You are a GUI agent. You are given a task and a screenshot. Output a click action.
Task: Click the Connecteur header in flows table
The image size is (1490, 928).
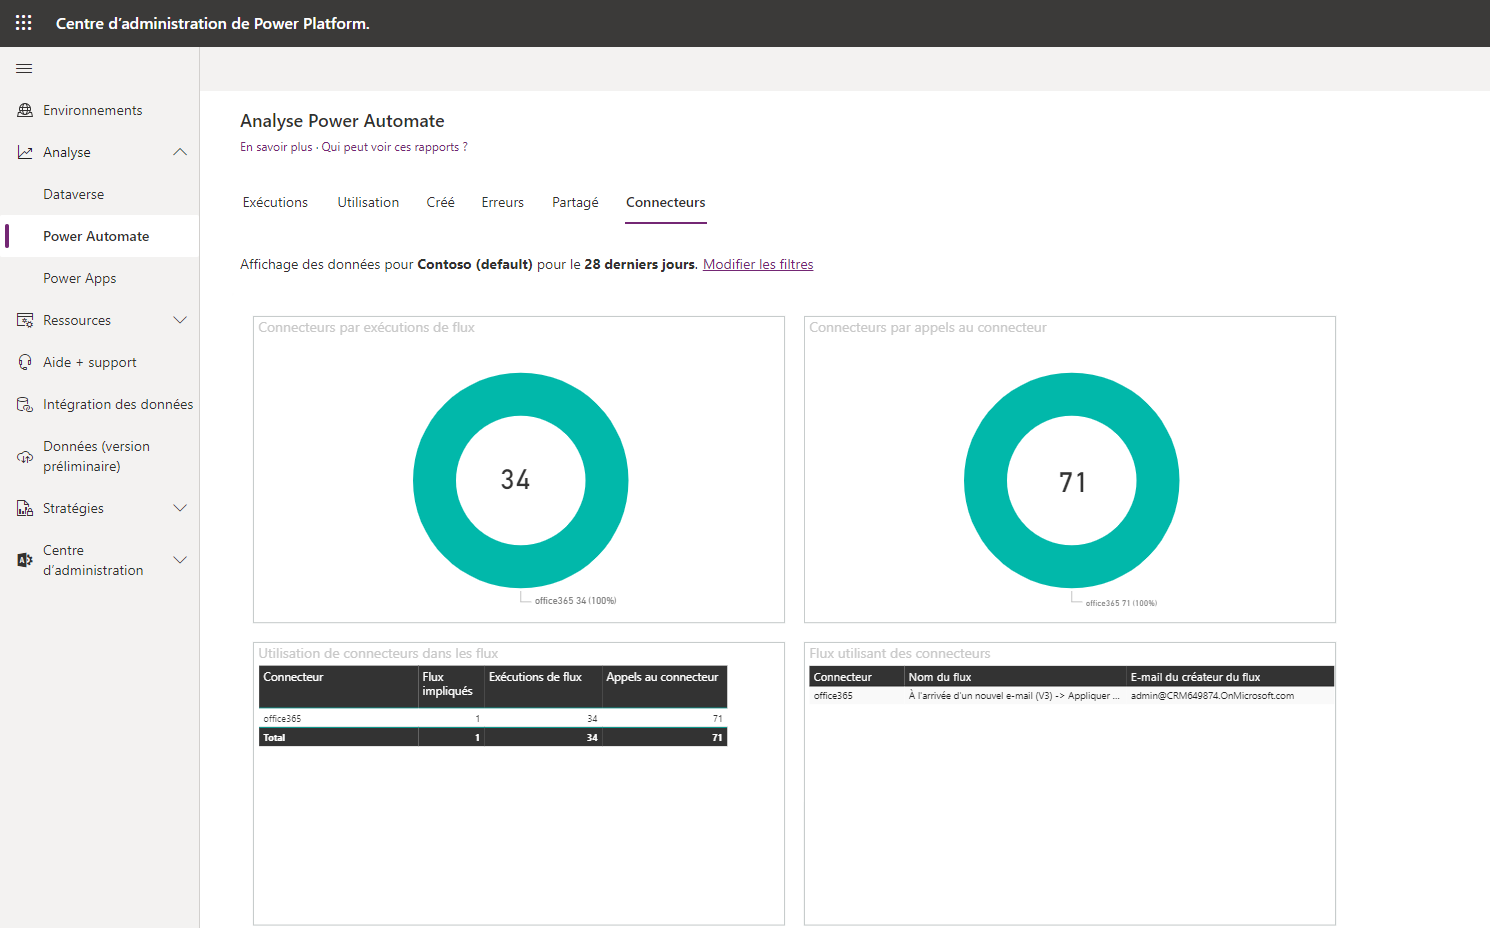857,677
